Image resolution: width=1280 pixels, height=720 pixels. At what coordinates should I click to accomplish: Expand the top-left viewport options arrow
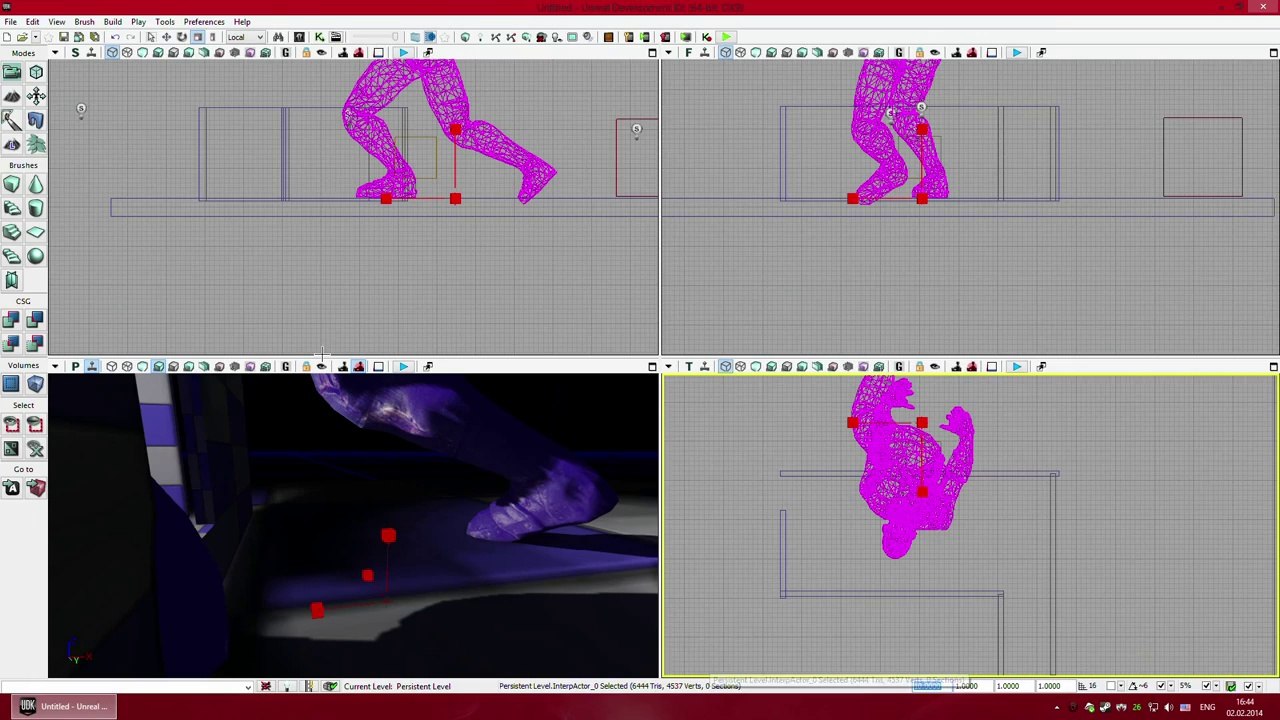click(x=55, y=52)
